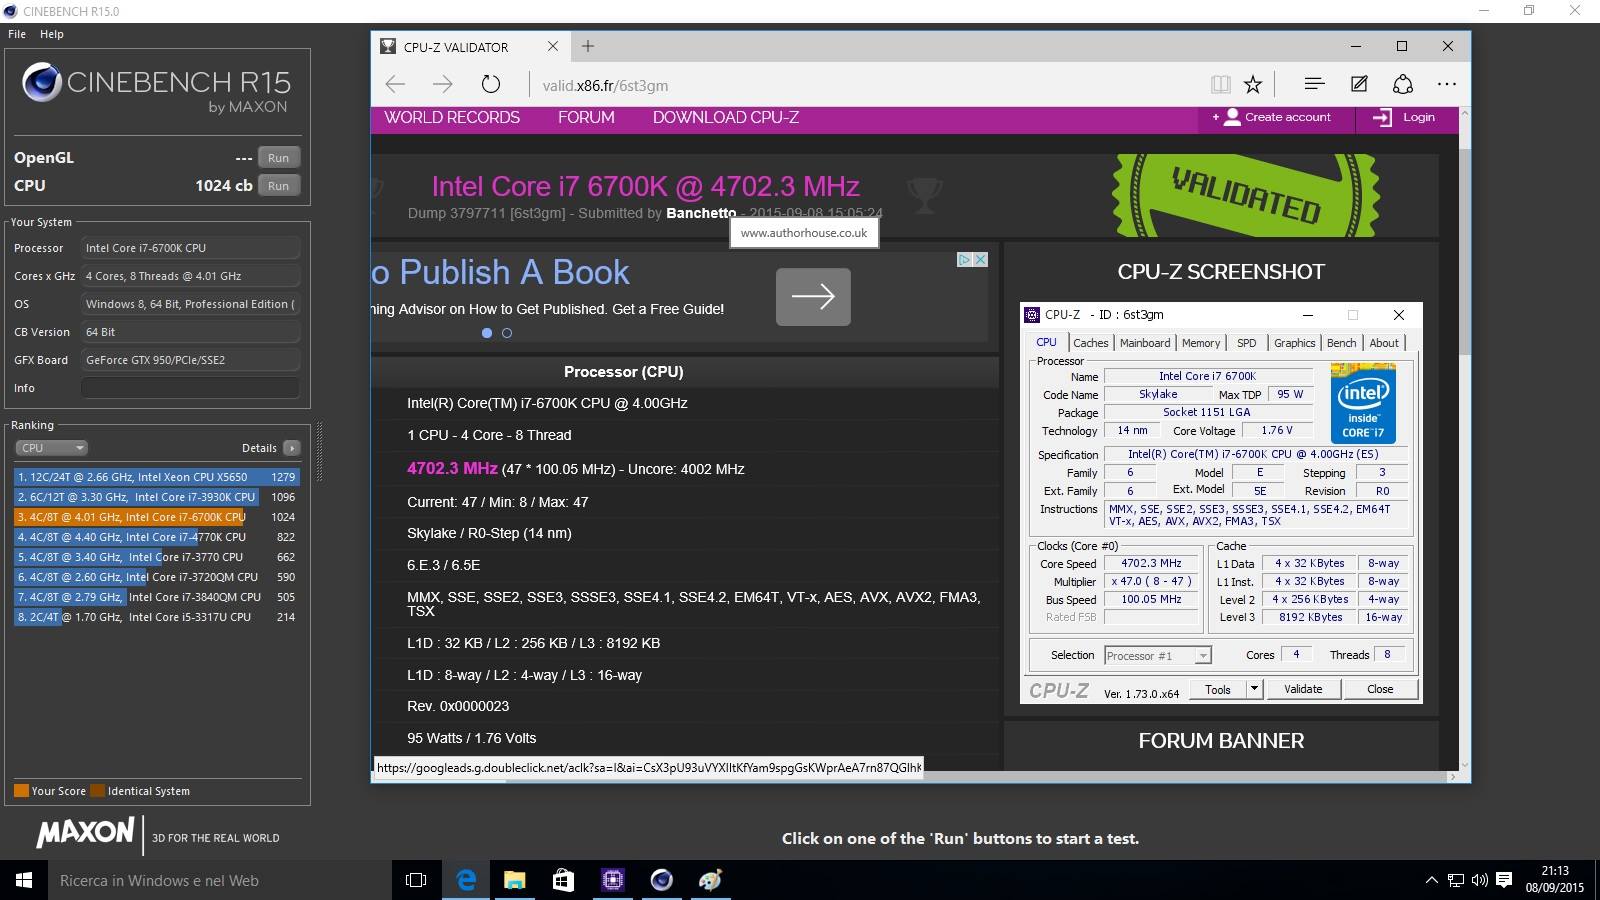Click CPU-Z screenshot Memory tab
Screen dimensions: 1600x900
point(1201,343)
